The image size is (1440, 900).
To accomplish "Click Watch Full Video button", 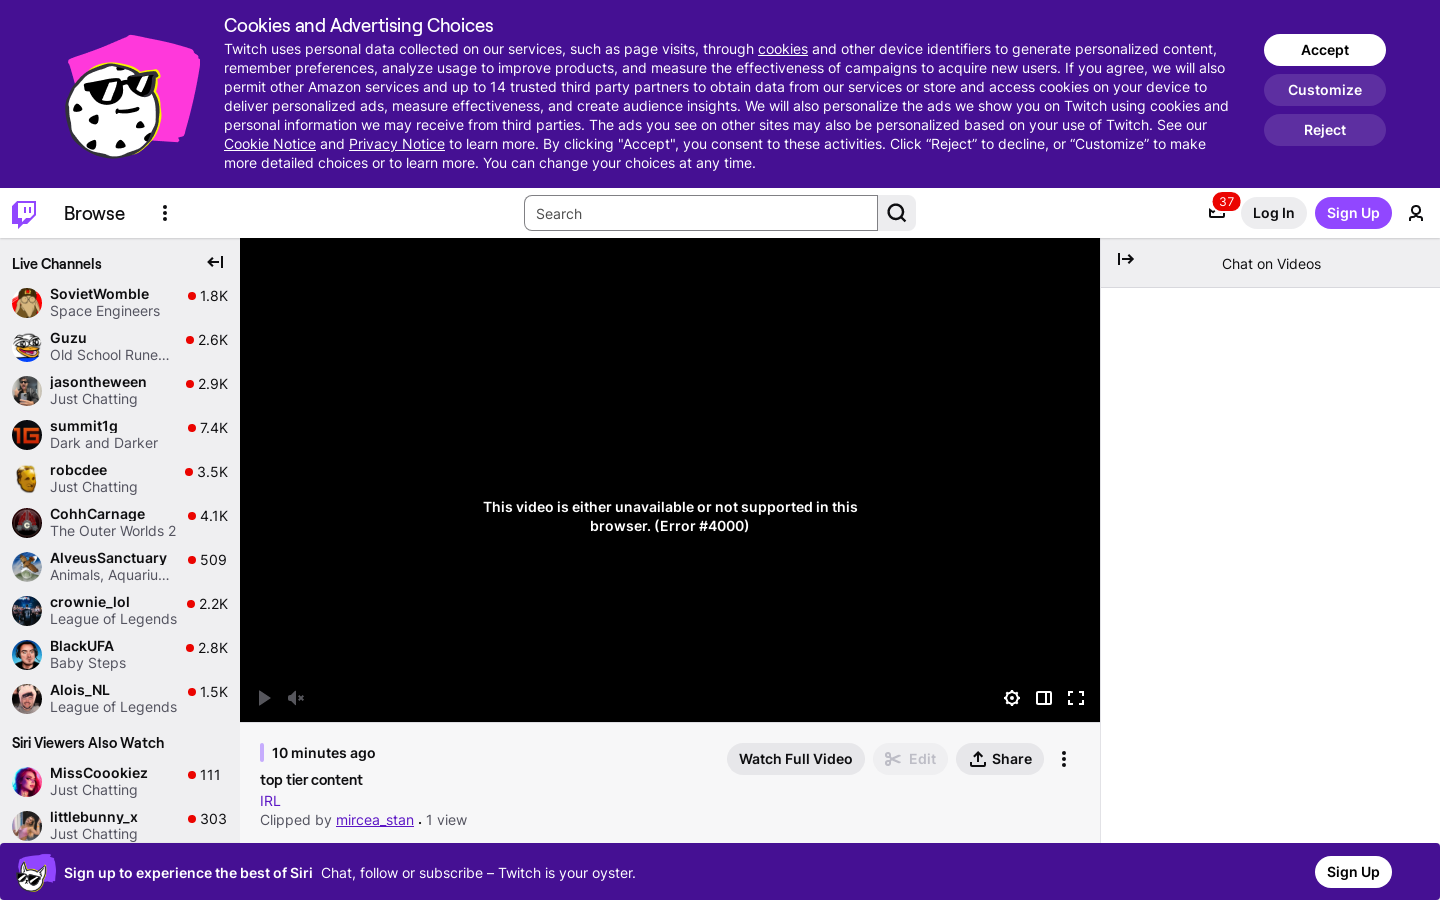I will tap(795, 759).
